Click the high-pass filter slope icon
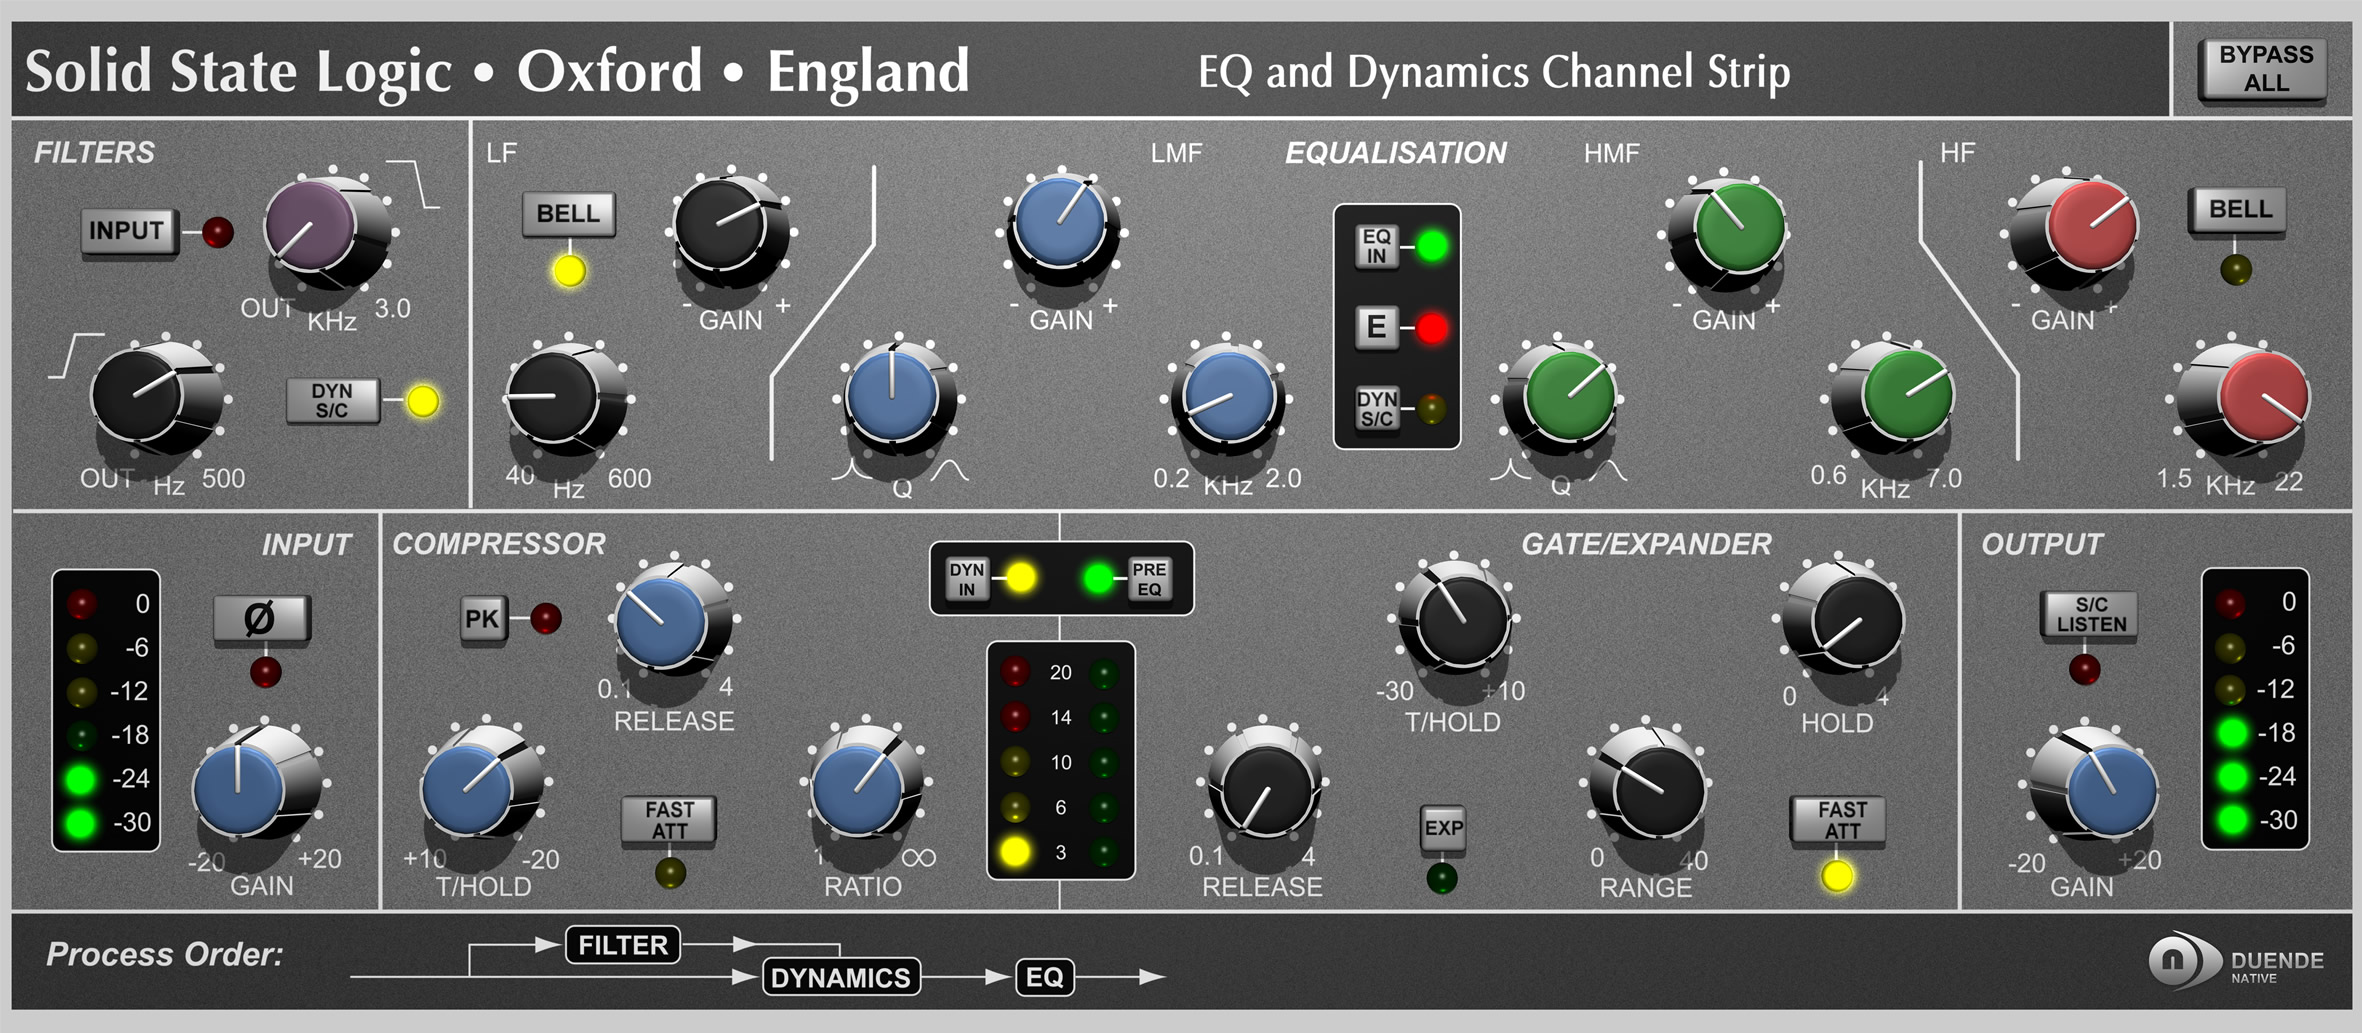Viewport: 2362px width, 1033px height. click(x=76, y=356)
